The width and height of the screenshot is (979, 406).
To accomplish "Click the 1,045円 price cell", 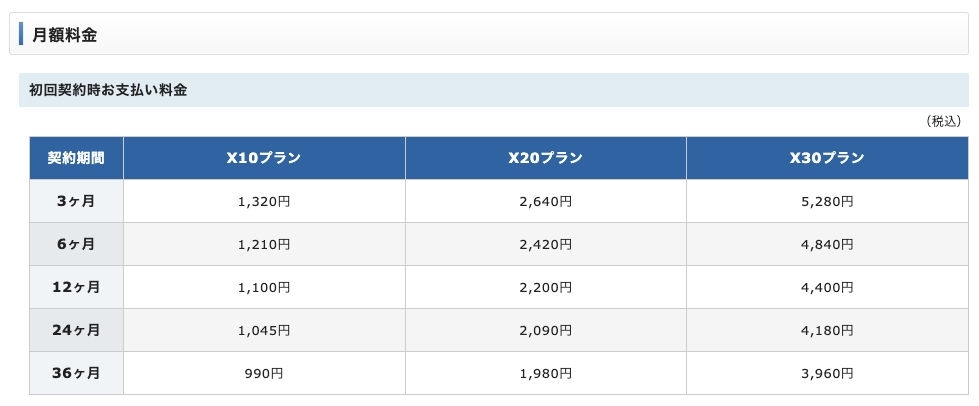I will pyautogui.click(x=264, y=330).
